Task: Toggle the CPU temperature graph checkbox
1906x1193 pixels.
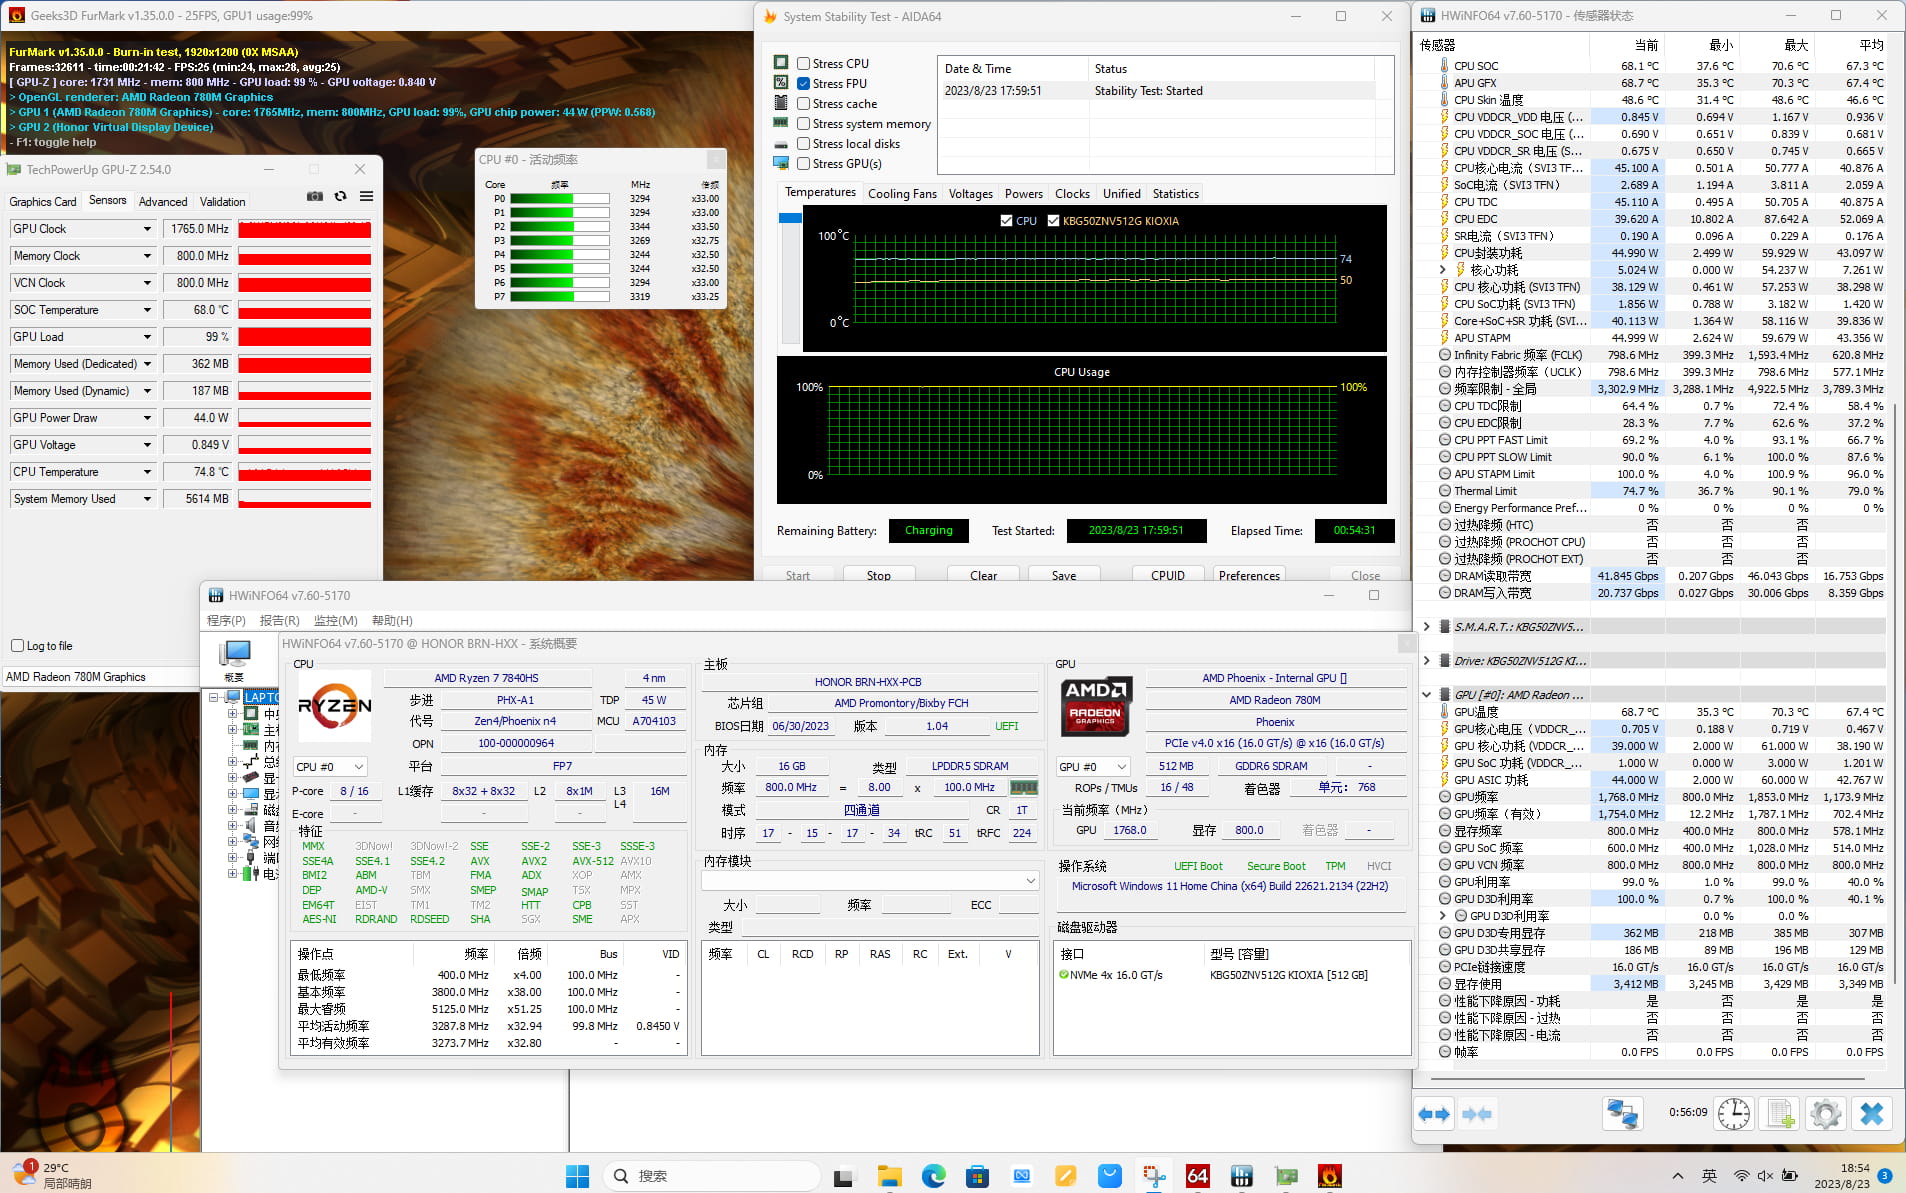Action: pos(1006,221)
